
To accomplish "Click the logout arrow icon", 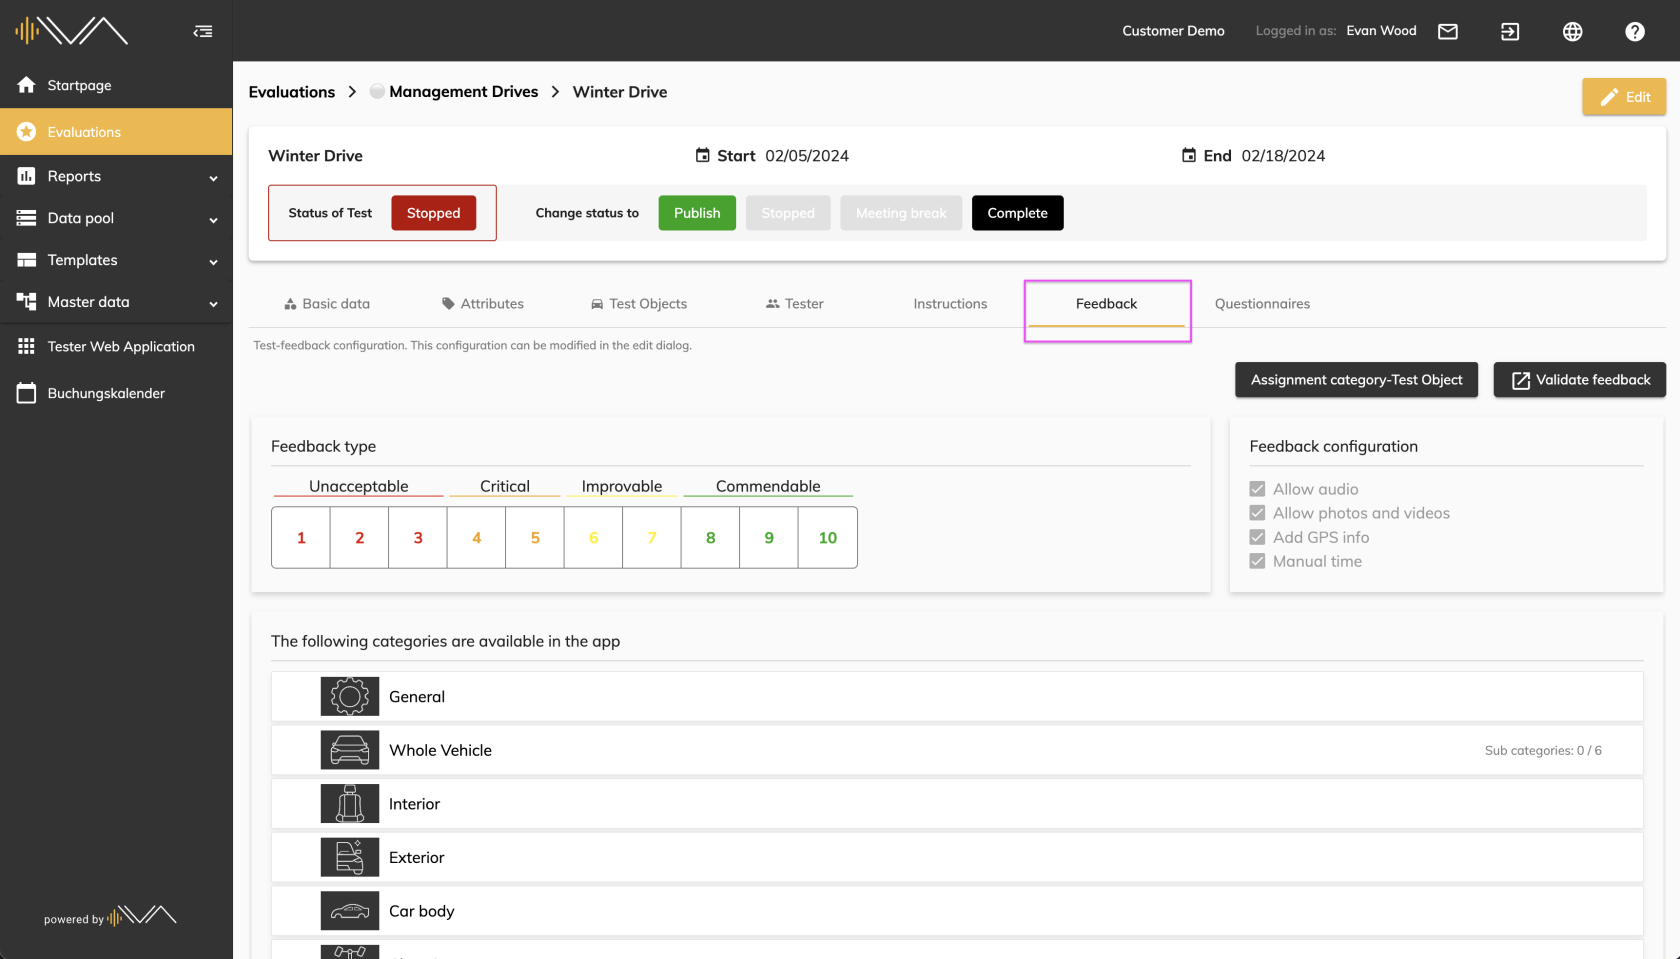I will (1510, 31).
